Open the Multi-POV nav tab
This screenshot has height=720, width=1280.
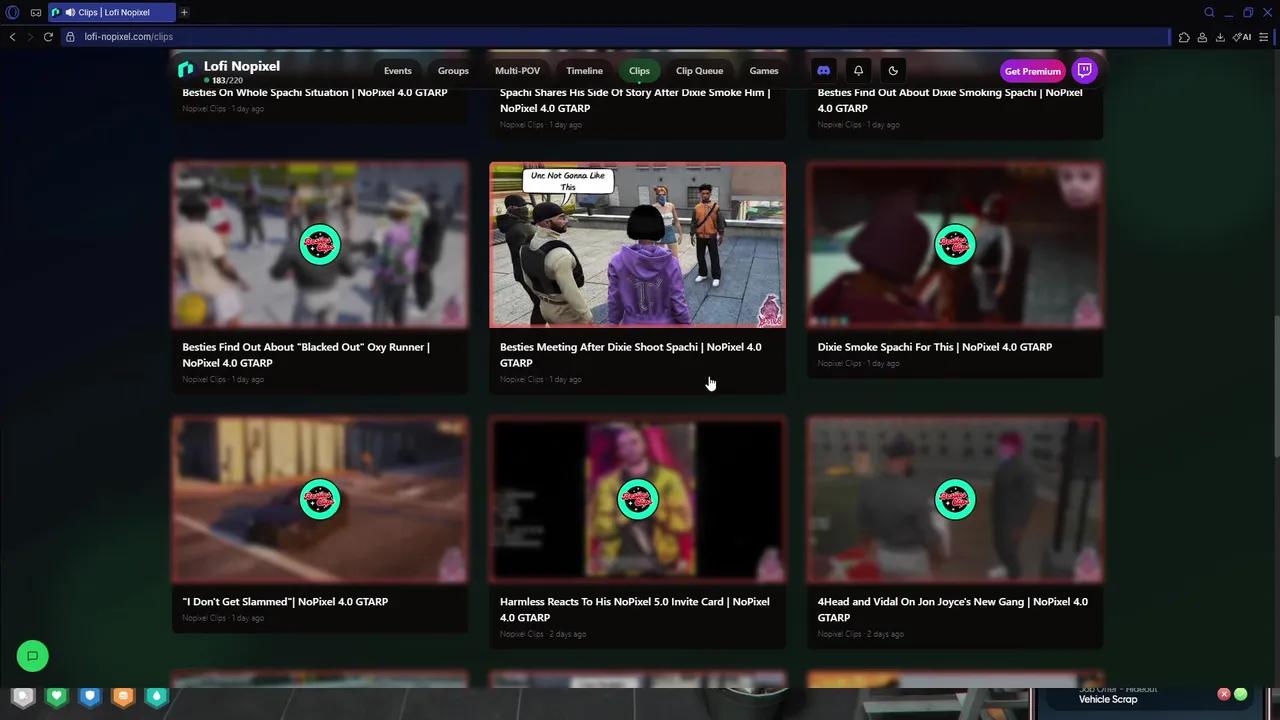(x=517, y=71)
